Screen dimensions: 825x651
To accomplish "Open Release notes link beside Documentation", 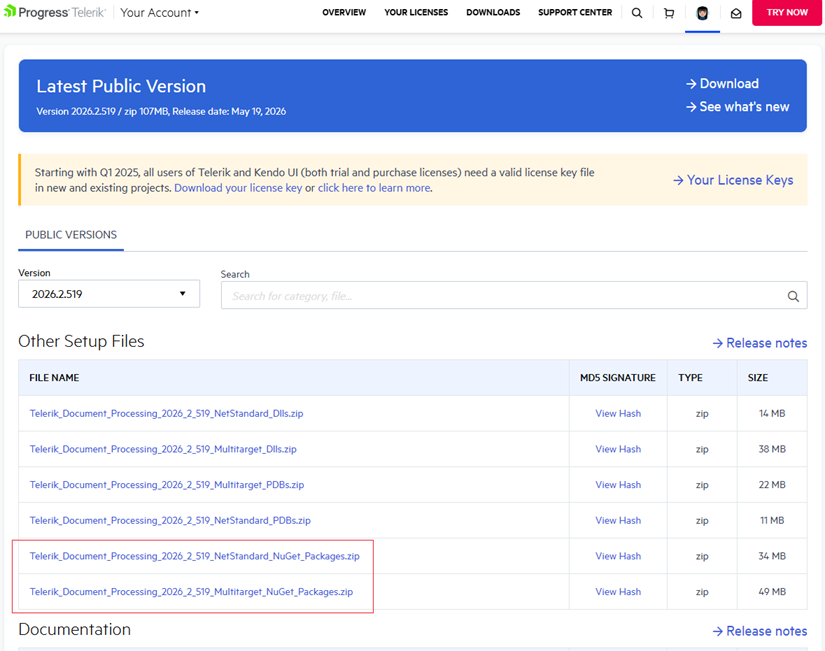I will click(x=760, y=631).
